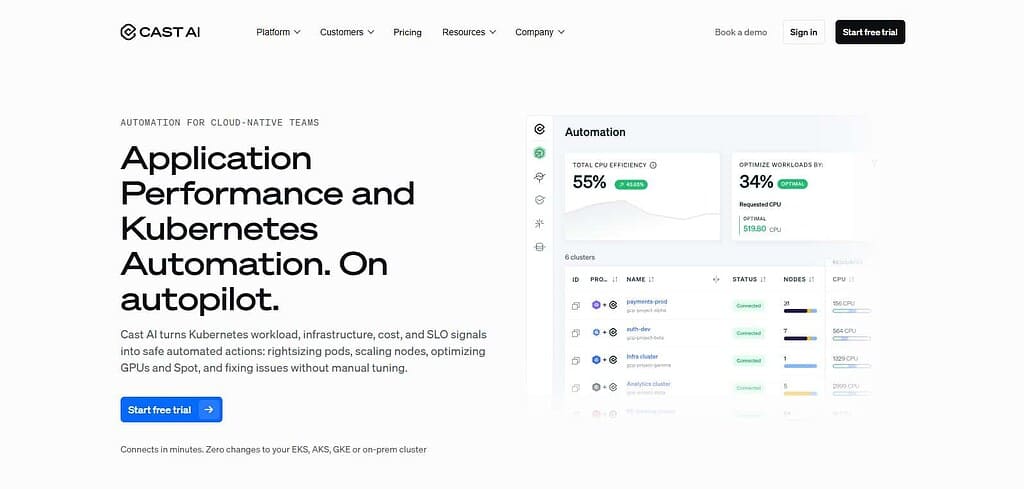Expand the Platform menu
1024x489 pixels.
(278, 32)
